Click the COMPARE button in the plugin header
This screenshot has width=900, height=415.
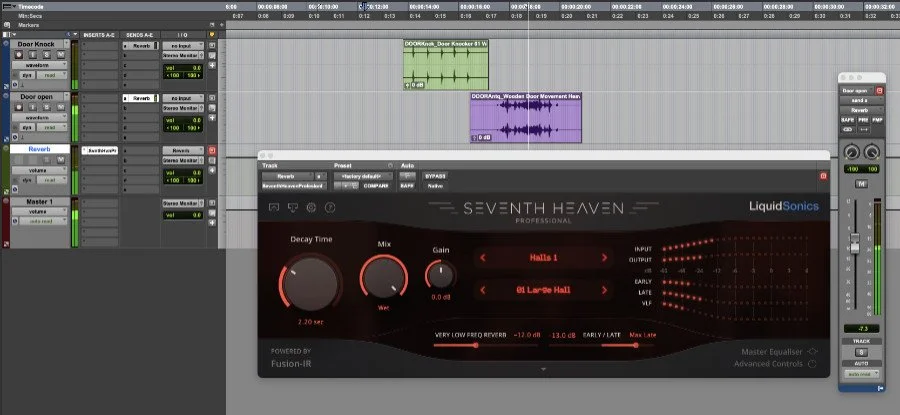[x=376, y=186]
